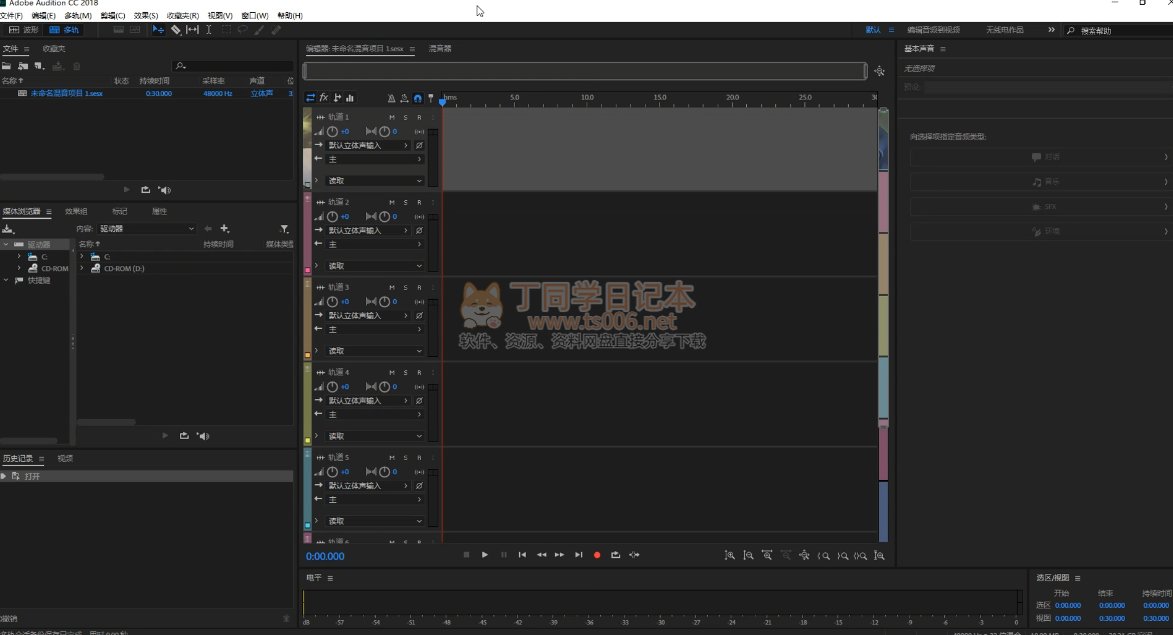
Task: Show the effects (fx) track controls
Action: [324, 98]
